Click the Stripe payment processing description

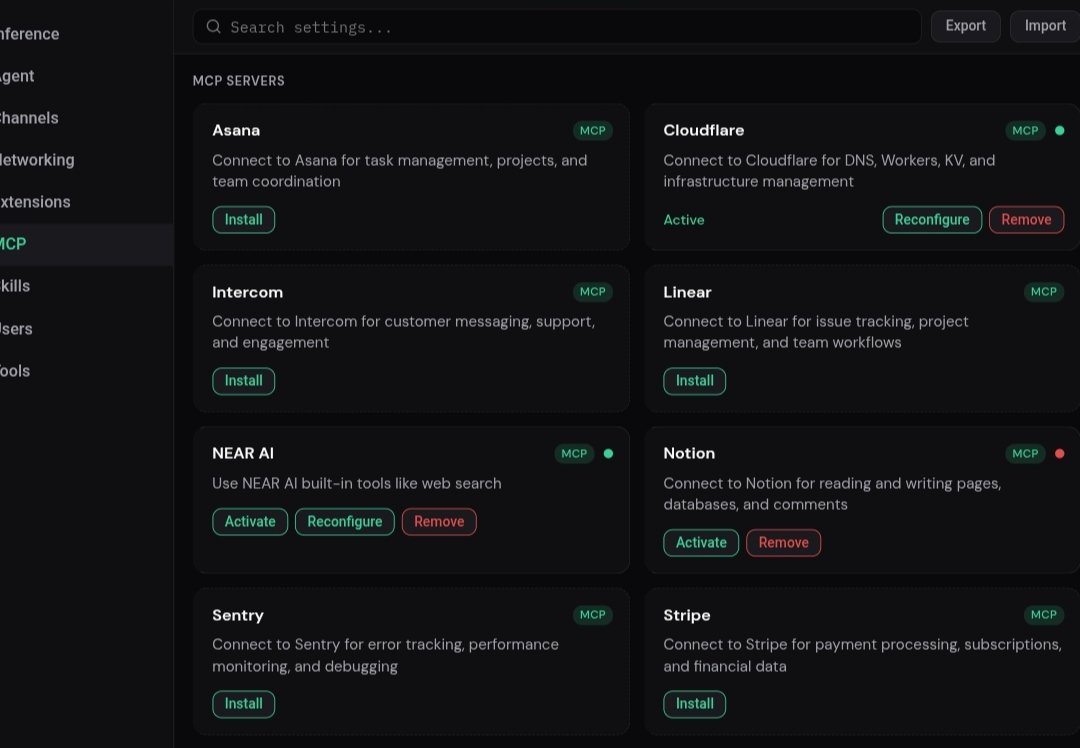pyautogui.click(x=862, y=655)
